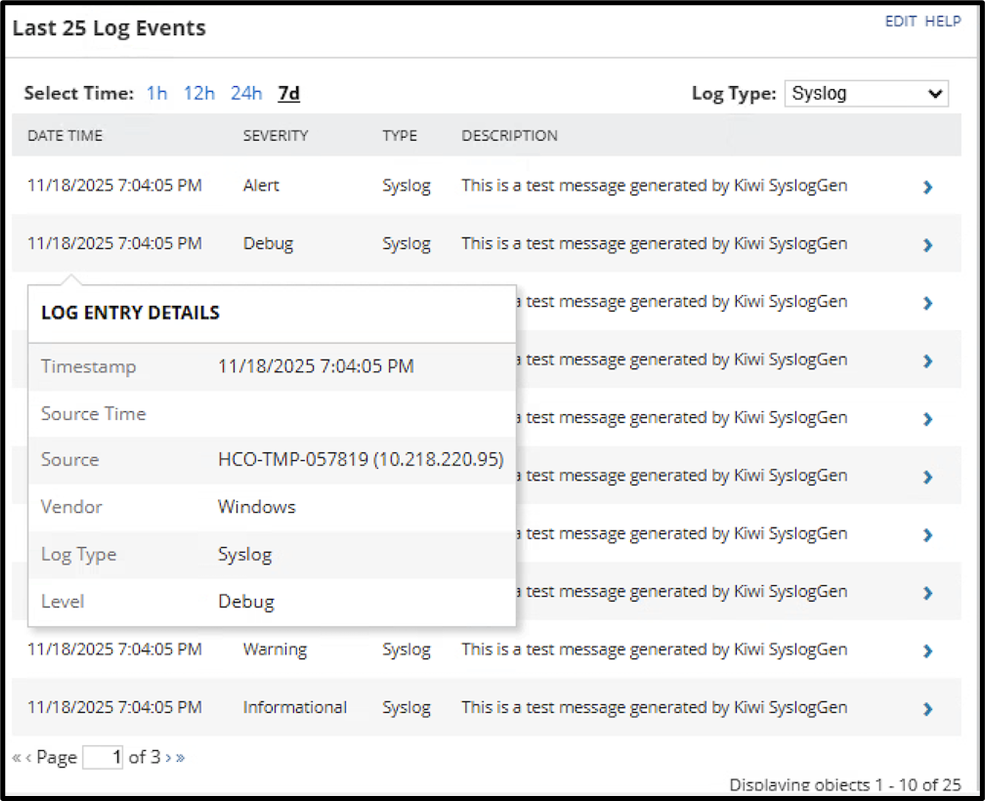Expand details for the Alert severity event
The image size is (985, 801).
927,186
